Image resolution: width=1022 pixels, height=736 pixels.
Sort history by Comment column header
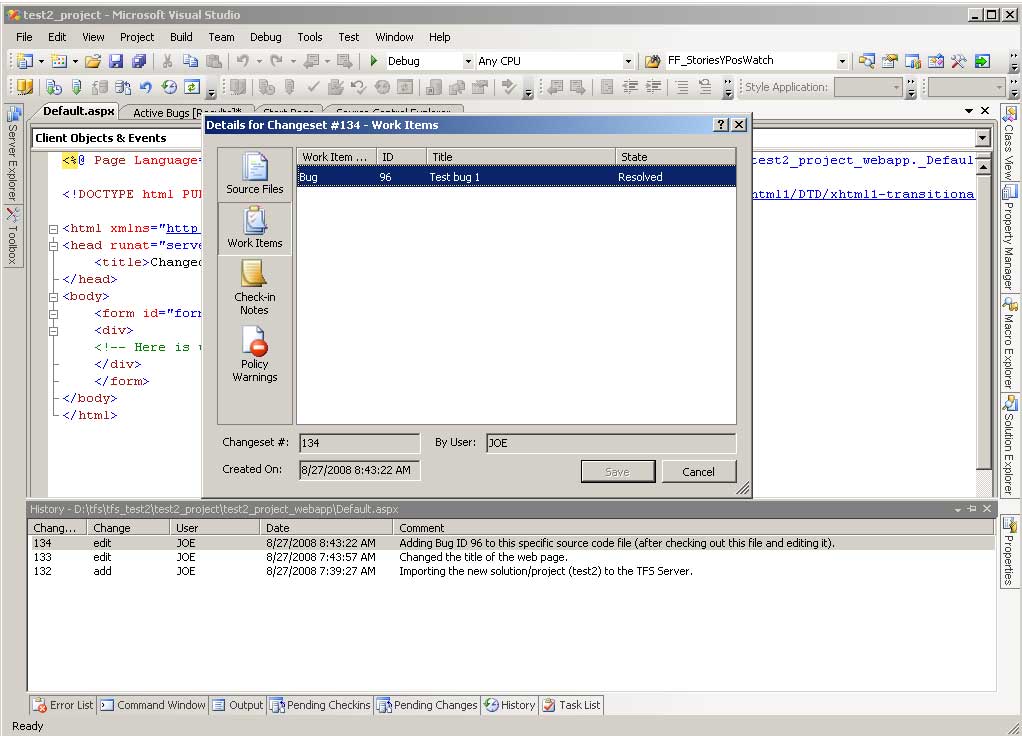coord(694,527)
